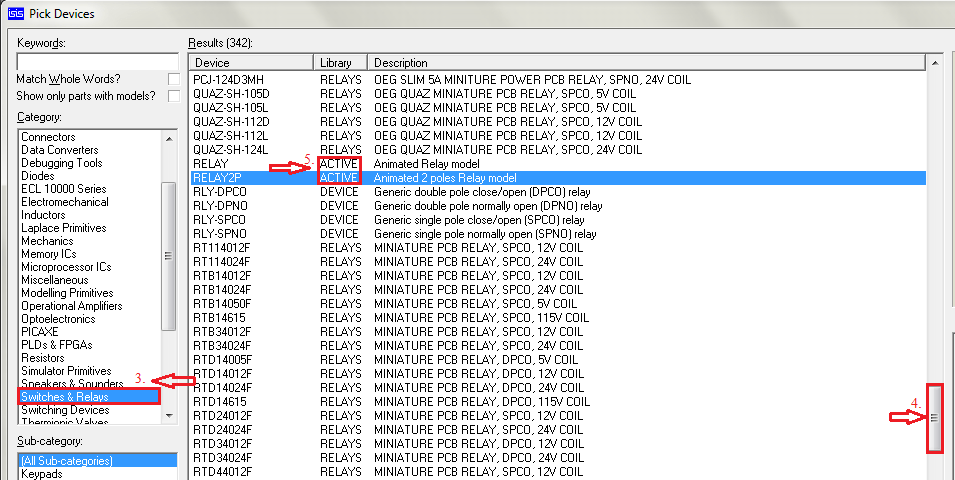Pick RLY-SPNO generic relay
Image resolution: width=955 pixels, height=480 pixels.
click(x=557, y=234)
